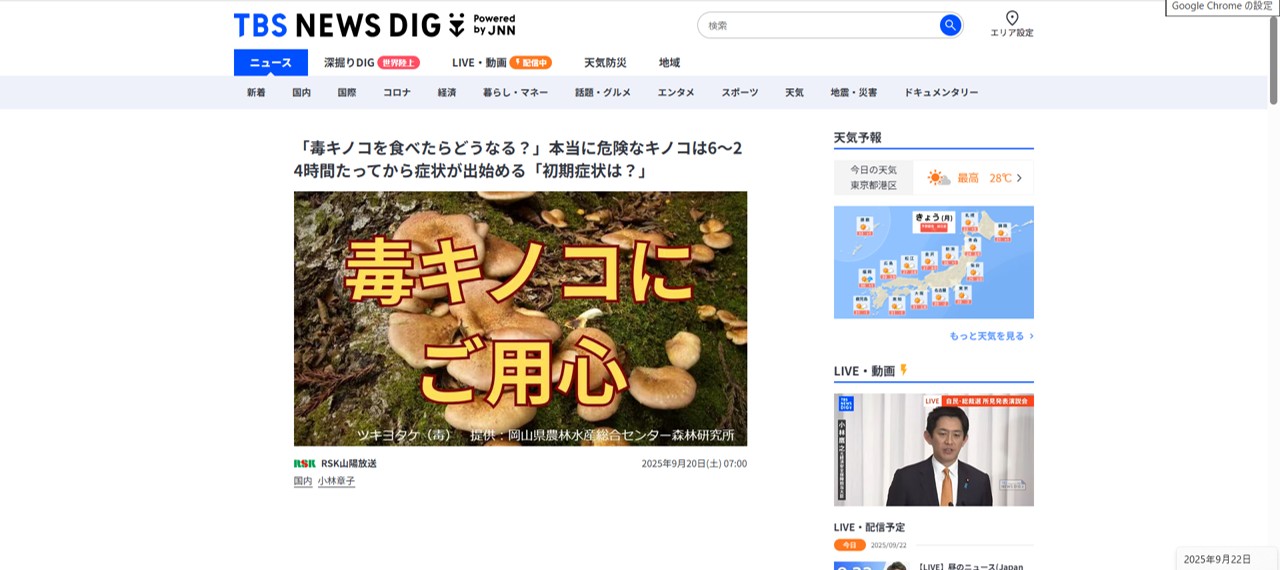Open the Japan weather map thumbnail
Screen dimensions: 1280x570
coord(934,262)
